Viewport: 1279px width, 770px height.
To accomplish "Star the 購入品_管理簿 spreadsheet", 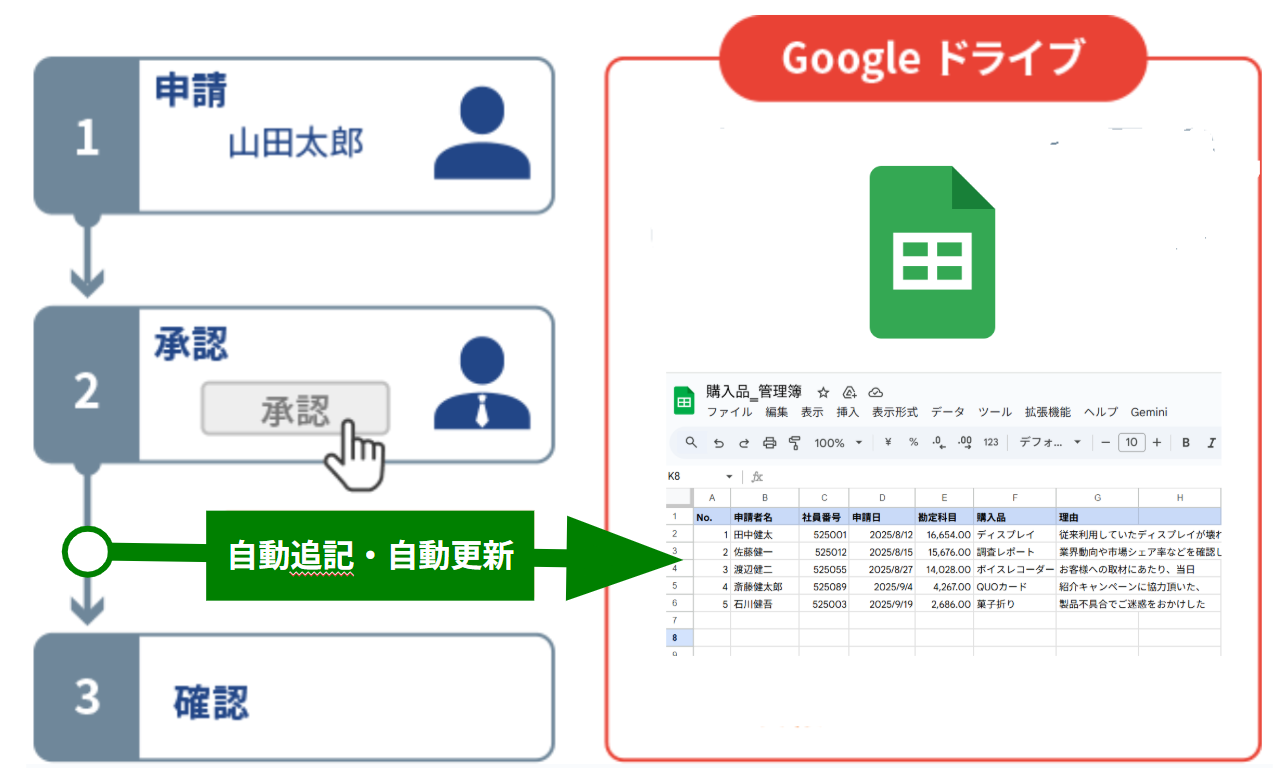I will (x=823, y=392).
